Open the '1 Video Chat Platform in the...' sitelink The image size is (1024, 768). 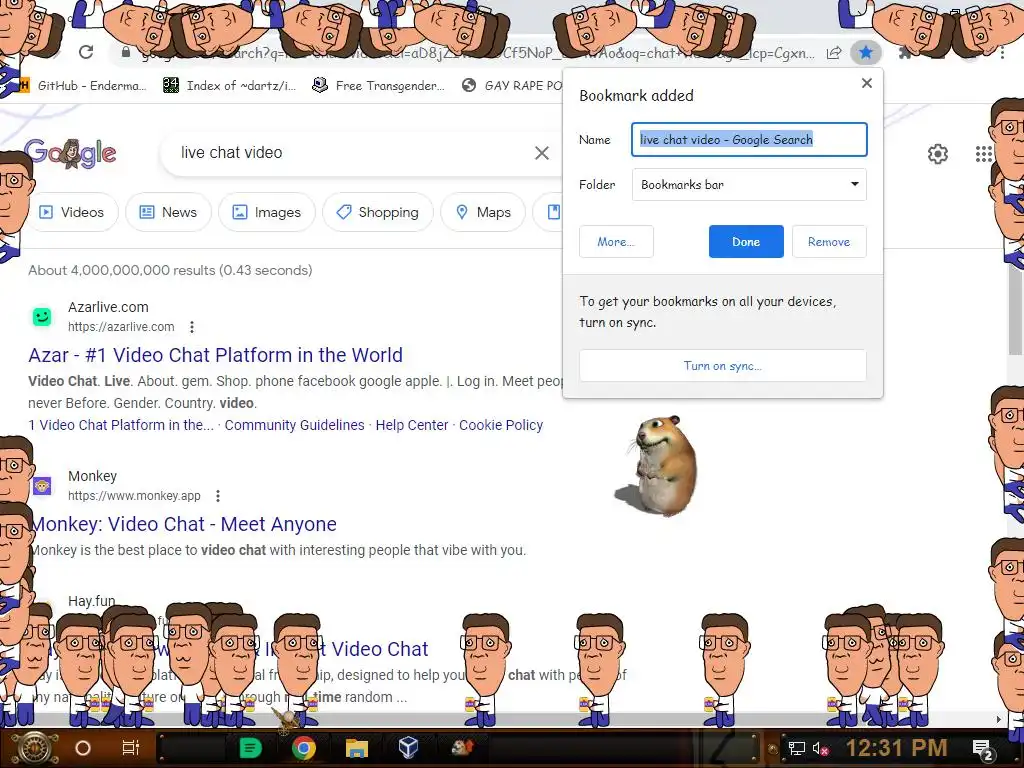pyautogui.click(x=121, y=425)
